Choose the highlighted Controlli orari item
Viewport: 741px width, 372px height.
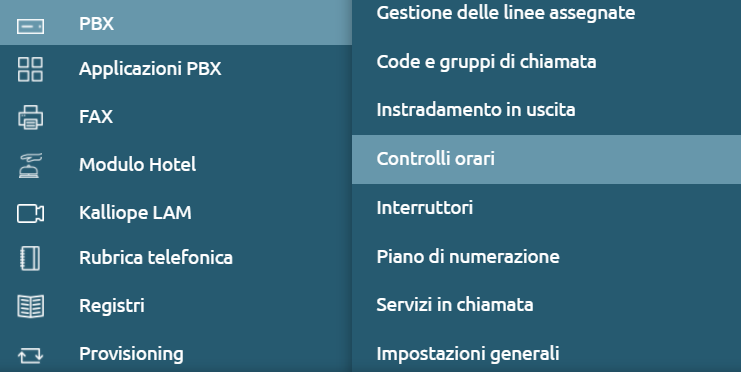pyautogui.click(x=546, y=159)
